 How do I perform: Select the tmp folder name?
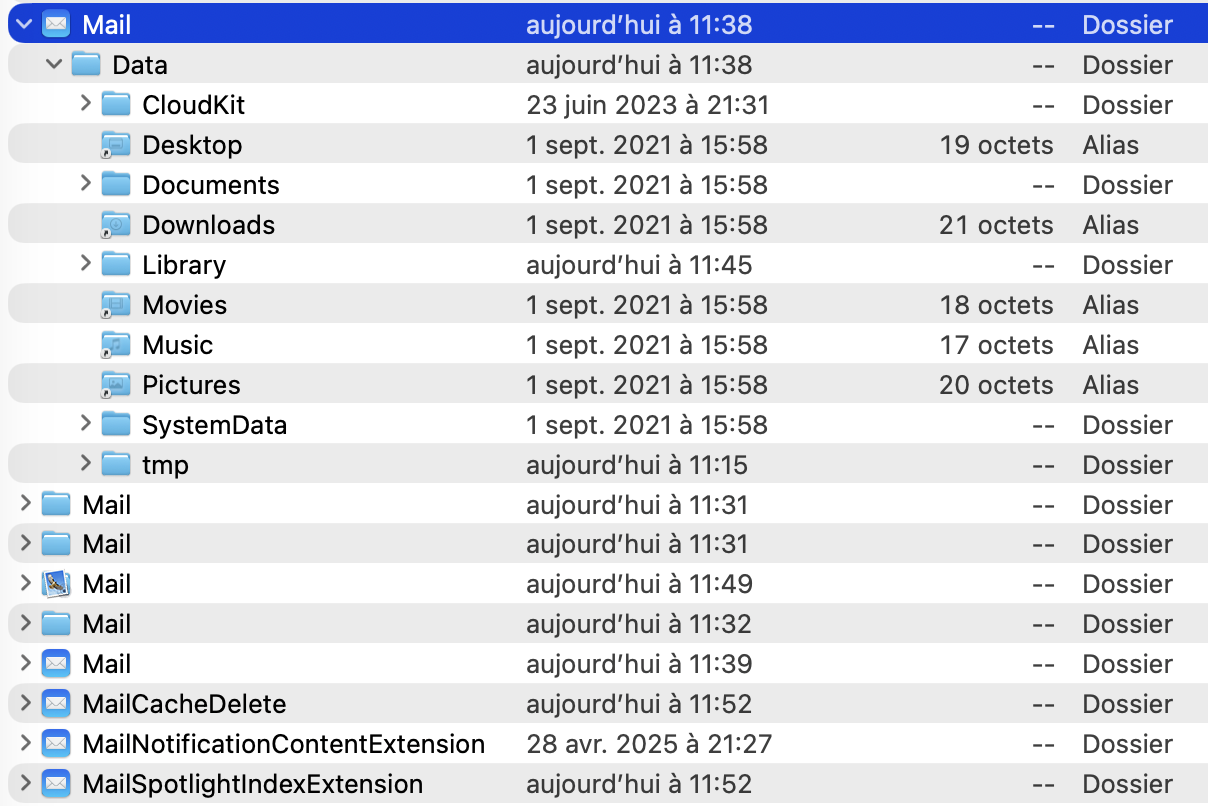click(165, 465)
